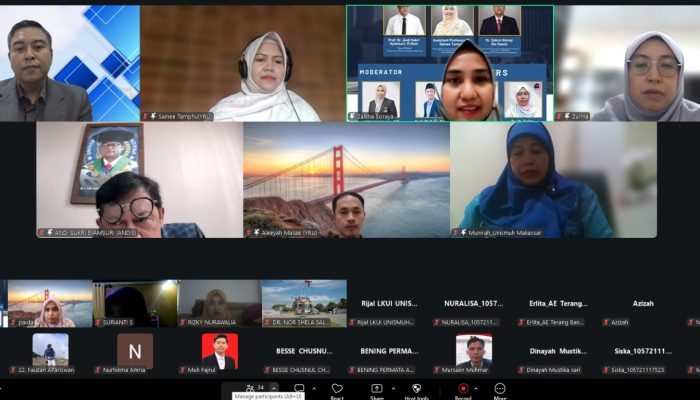Viewport: 700px width, 400px height.
Task: Click 'Siska_105721117523' name label
Action: [x=638, y=370]
